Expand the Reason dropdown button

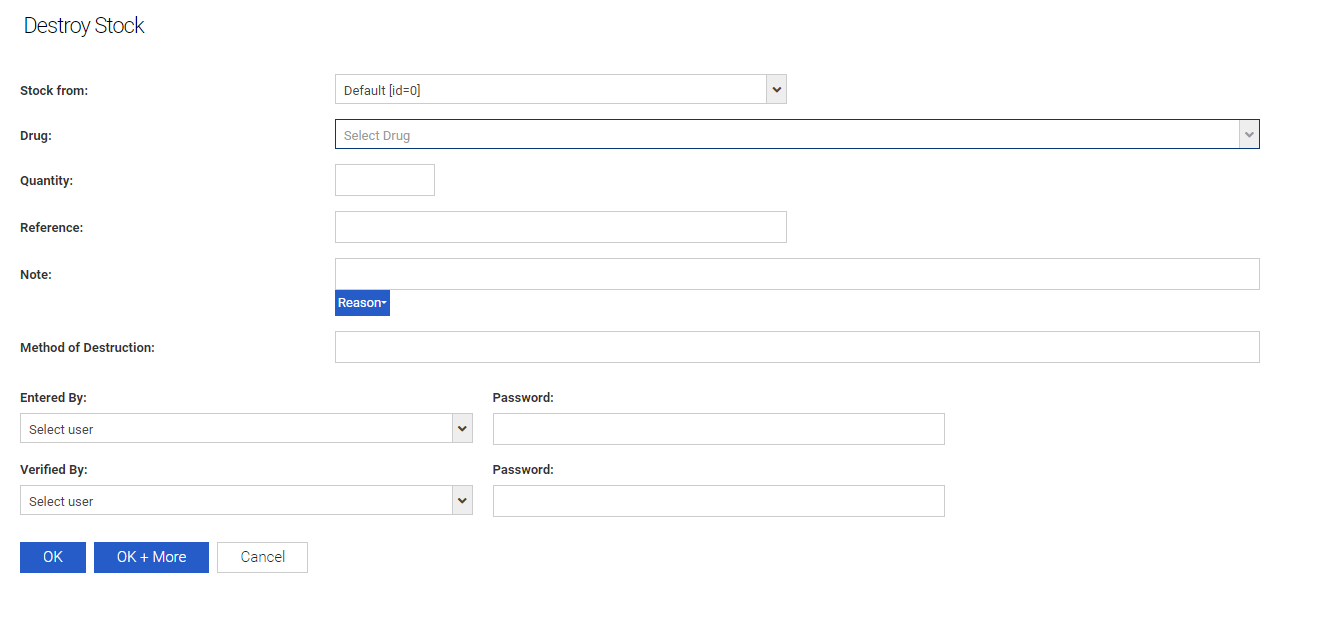tap(362, 303)
